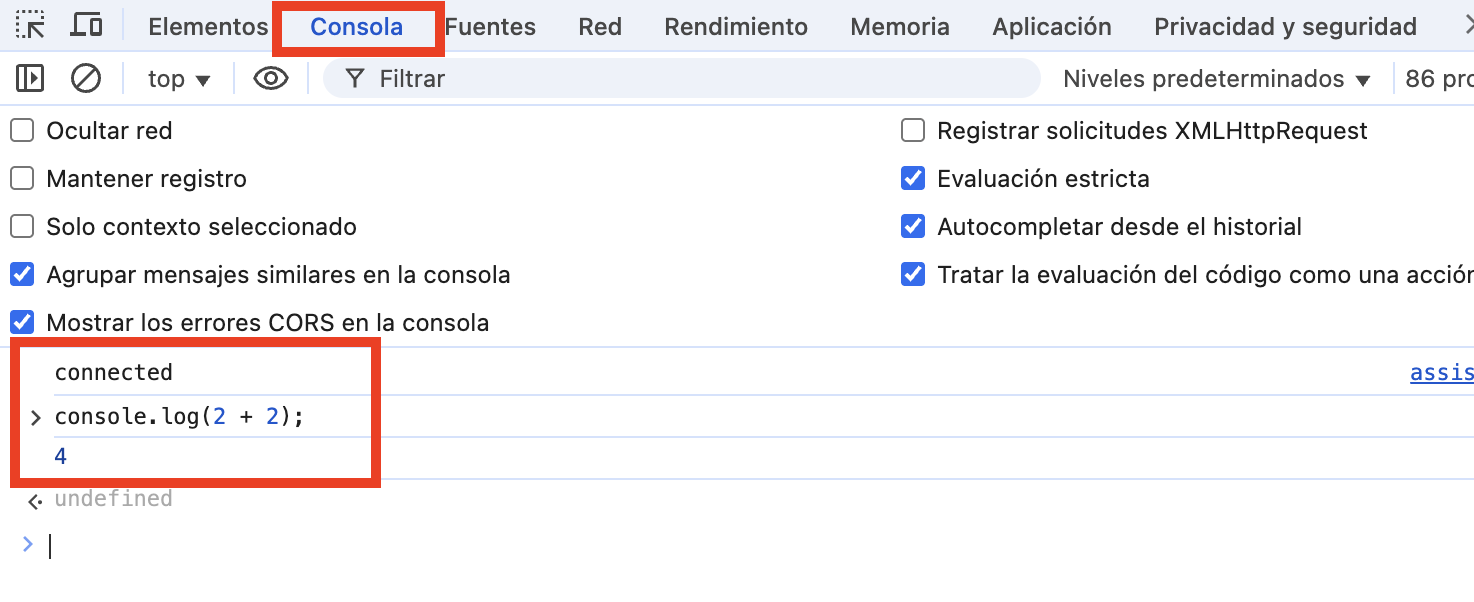Click the funnel filter icon
1474x602 pixels.
coord(354,78)
